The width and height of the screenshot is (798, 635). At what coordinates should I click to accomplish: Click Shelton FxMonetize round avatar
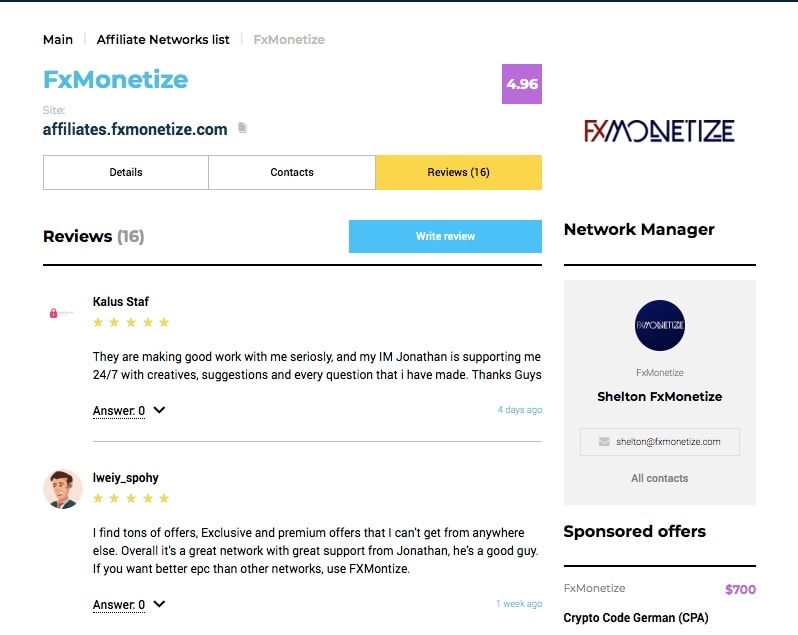point(660,325)
